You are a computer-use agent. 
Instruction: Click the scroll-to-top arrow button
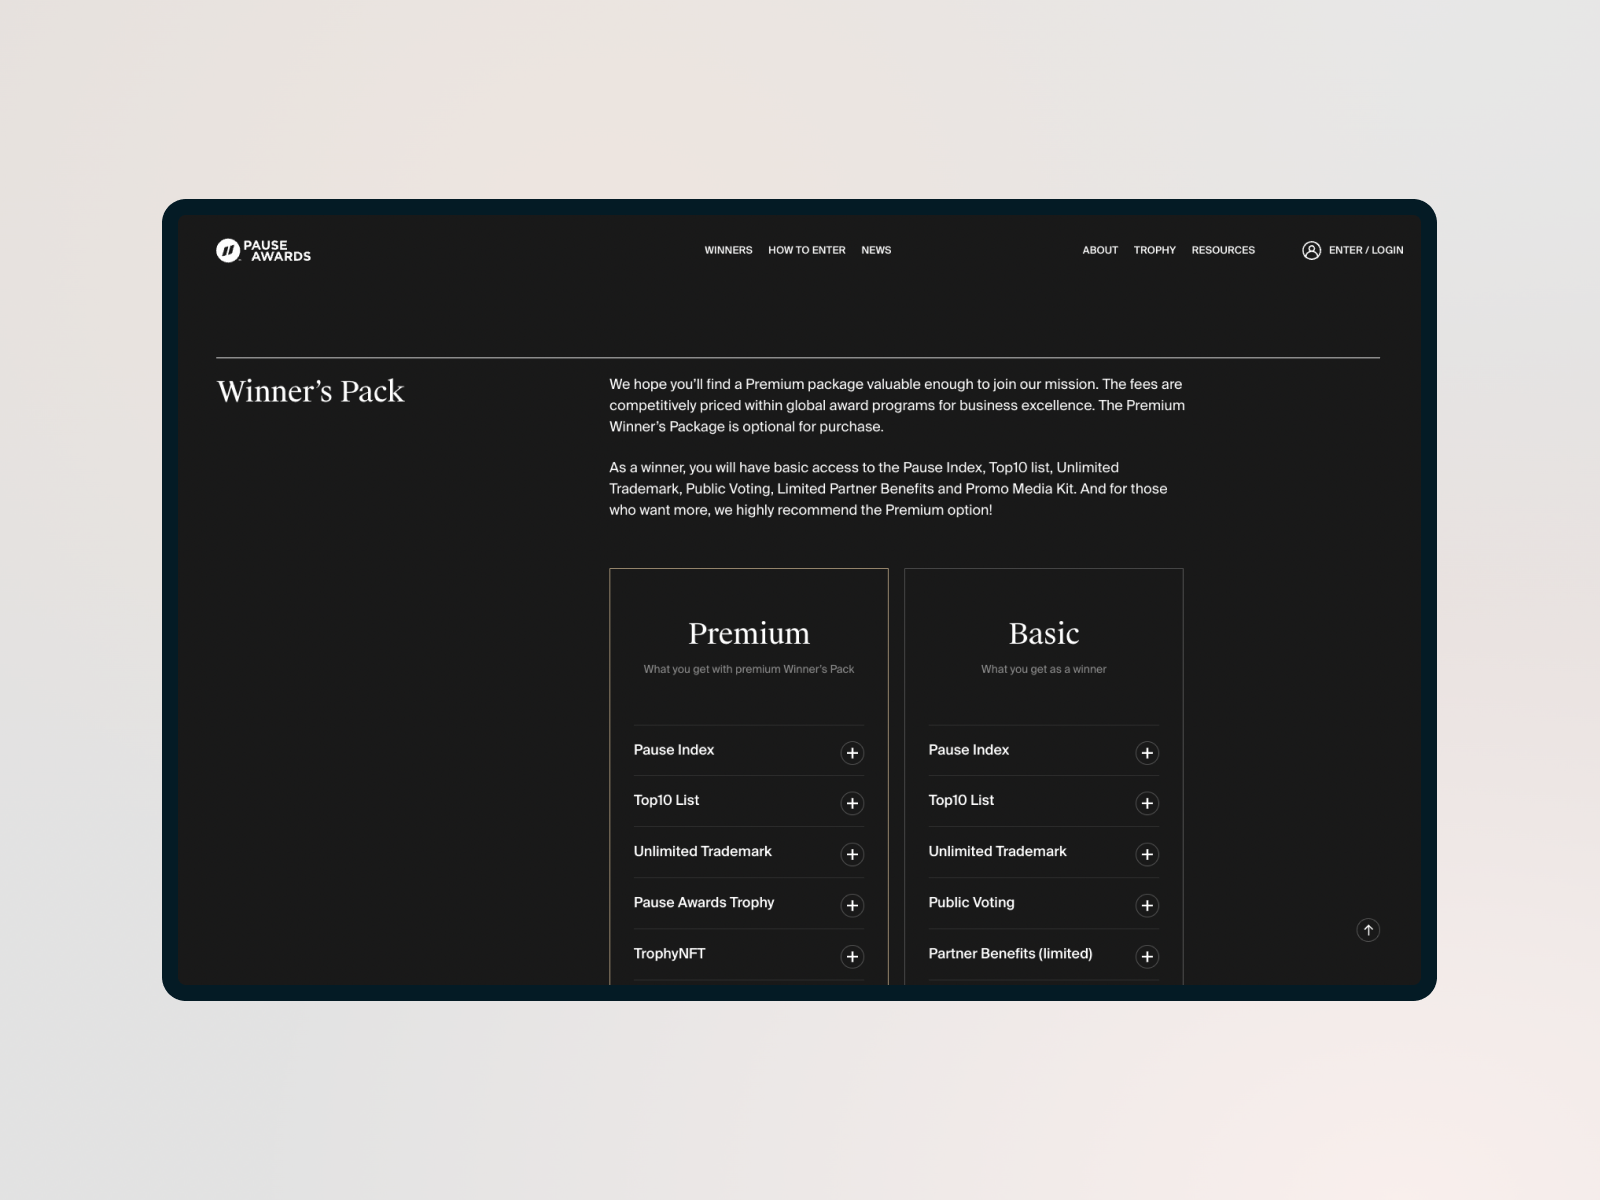tap(1368, 930)
